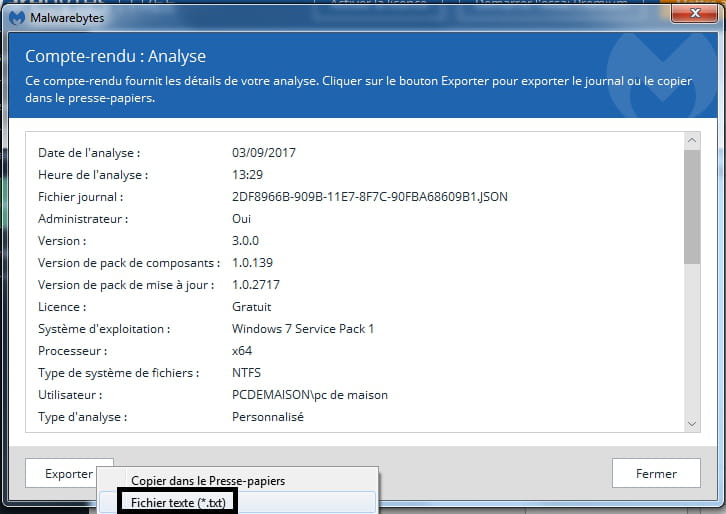Click the Système d'exploitation label

[104, 329]
